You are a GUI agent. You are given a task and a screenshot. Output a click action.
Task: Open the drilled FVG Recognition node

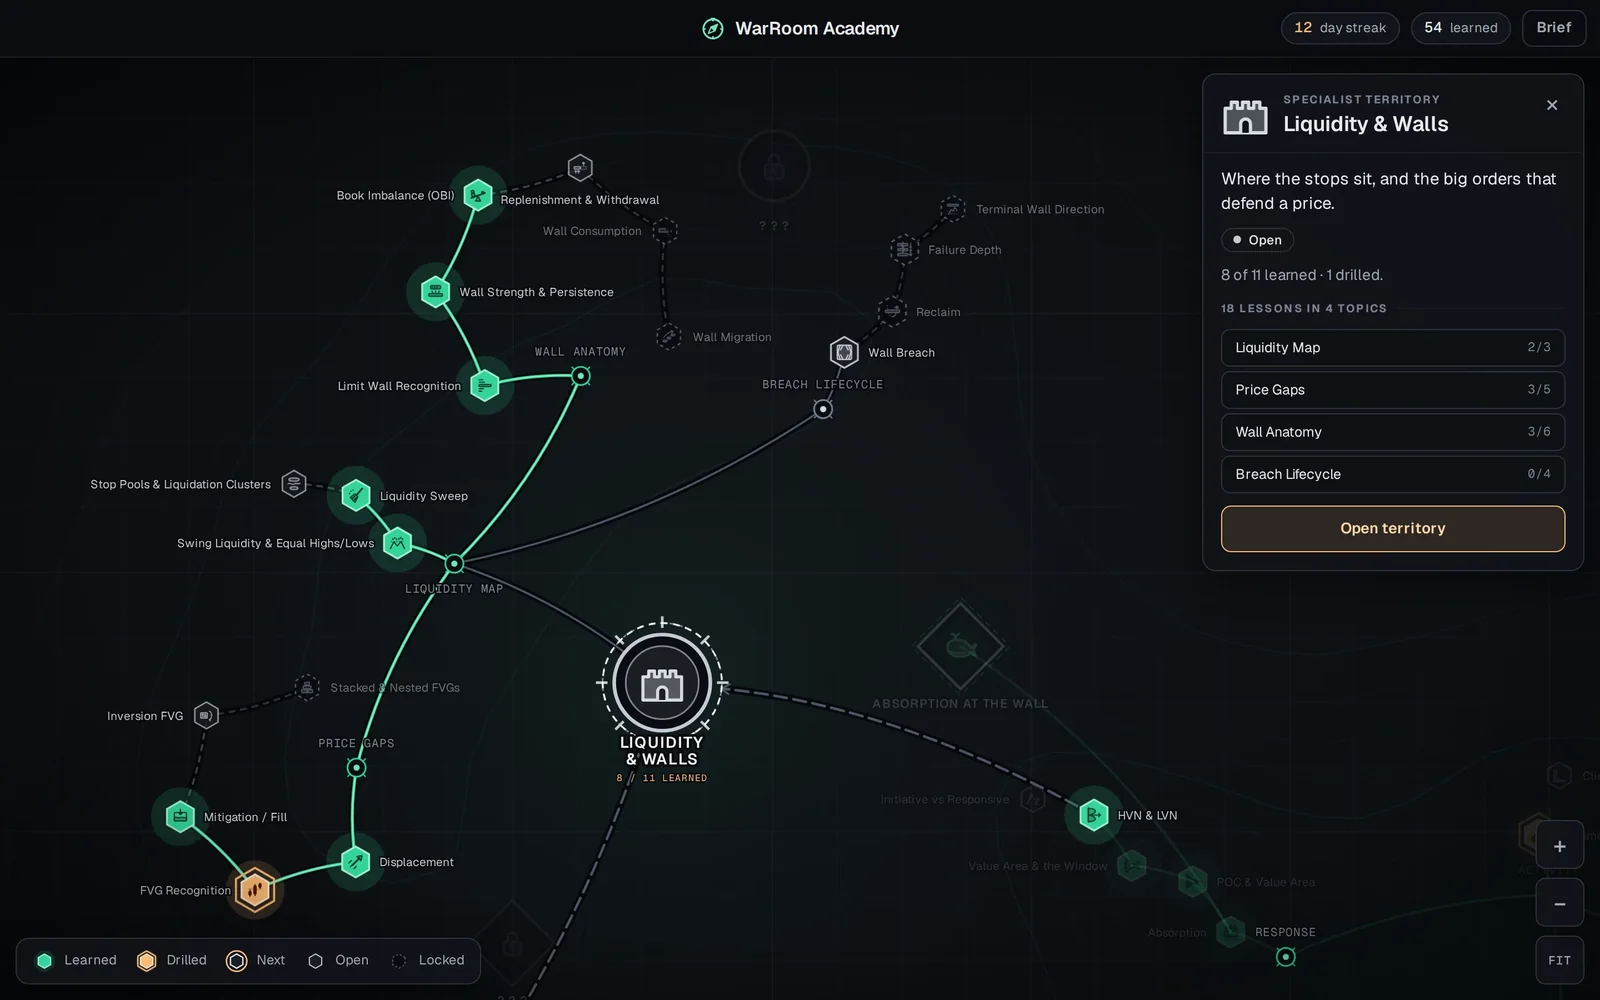[255, 889]
